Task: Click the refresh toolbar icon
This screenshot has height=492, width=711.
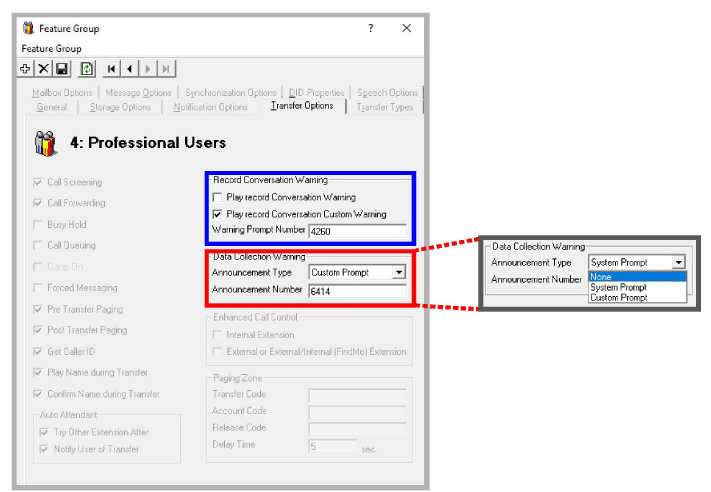Action: [x=86, y=69]
